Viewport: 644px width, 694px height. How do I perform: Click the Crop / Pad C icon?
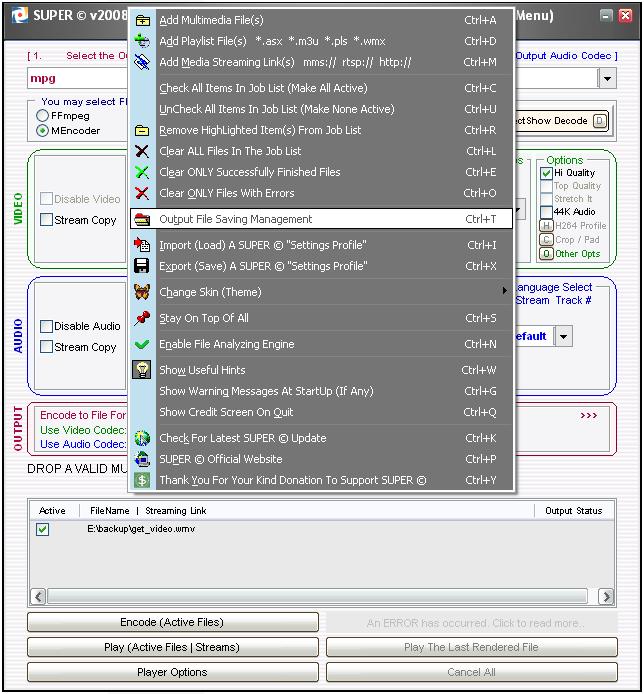546,240
